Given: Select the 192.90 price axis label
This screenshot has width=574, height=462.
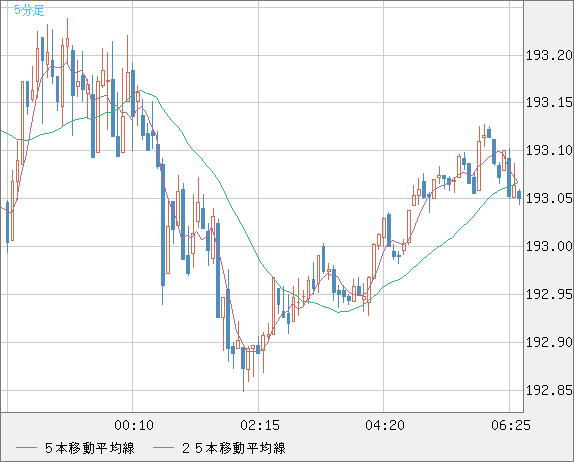Looking at the screenshot, I should [x=549, y=342].
